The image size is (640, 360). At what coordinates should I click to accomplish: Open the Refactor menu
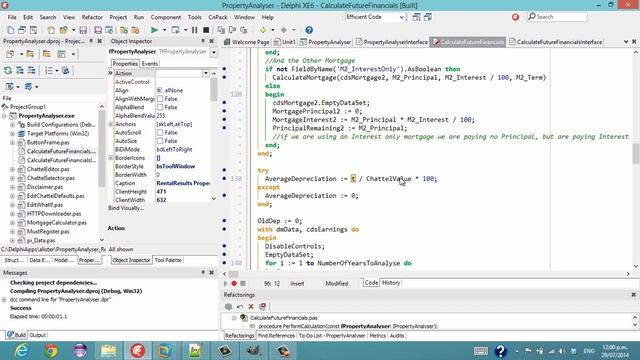[92, 17]
